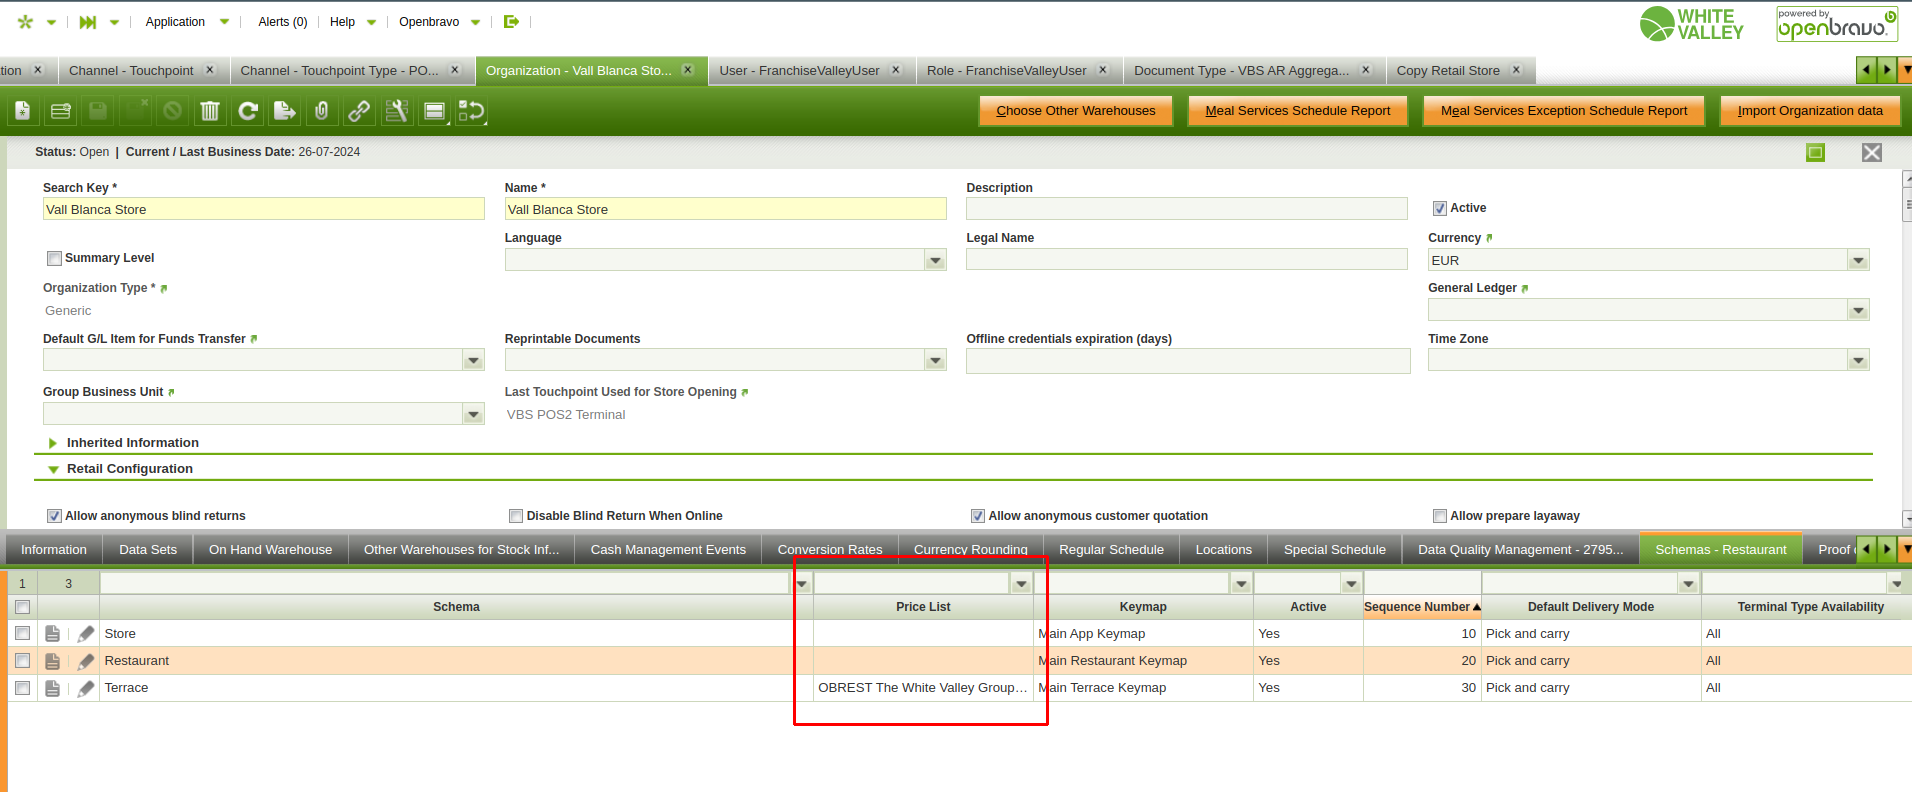The image size is (1912, 792).
Task: Click the chain link icon in toolbar
Action: pyautogui.click(x=359, y=111)
